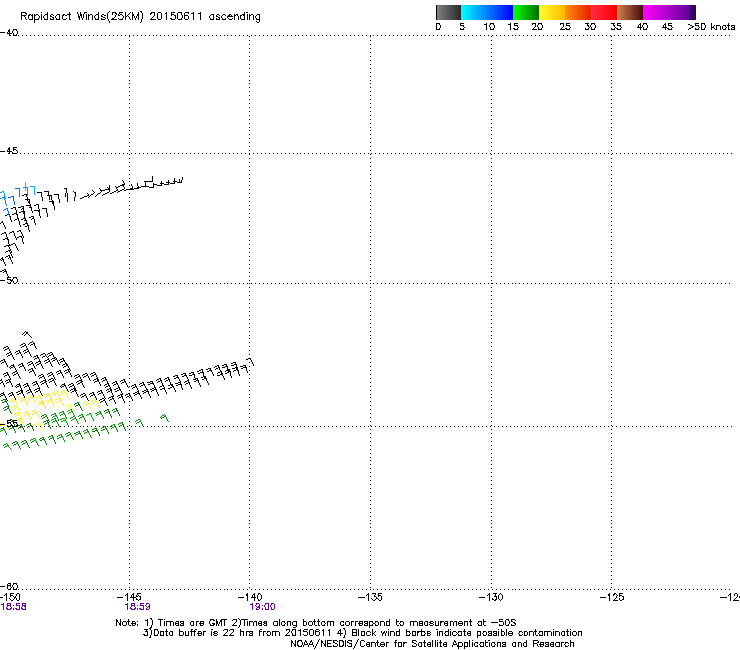Click the -135 longitude axis label
The image size is (740, 650).
tap(370, 597)
